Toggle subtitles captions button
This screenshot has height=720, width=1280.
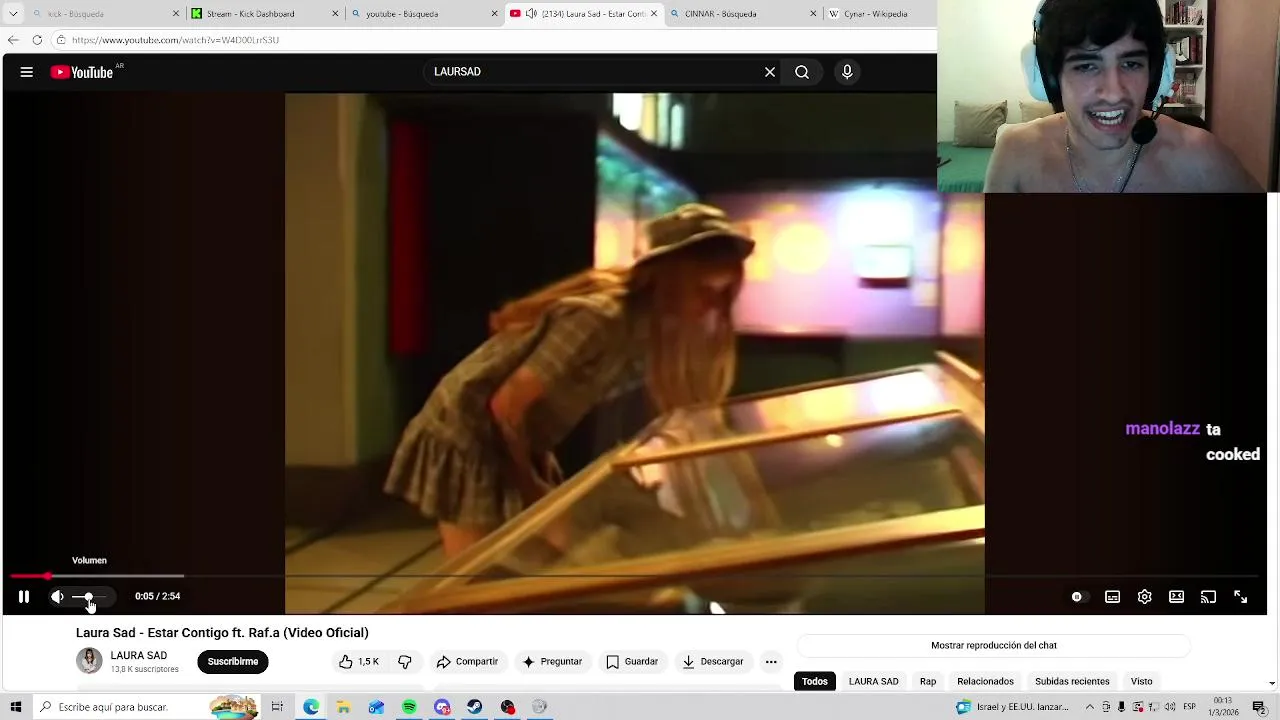[1112, 597]
